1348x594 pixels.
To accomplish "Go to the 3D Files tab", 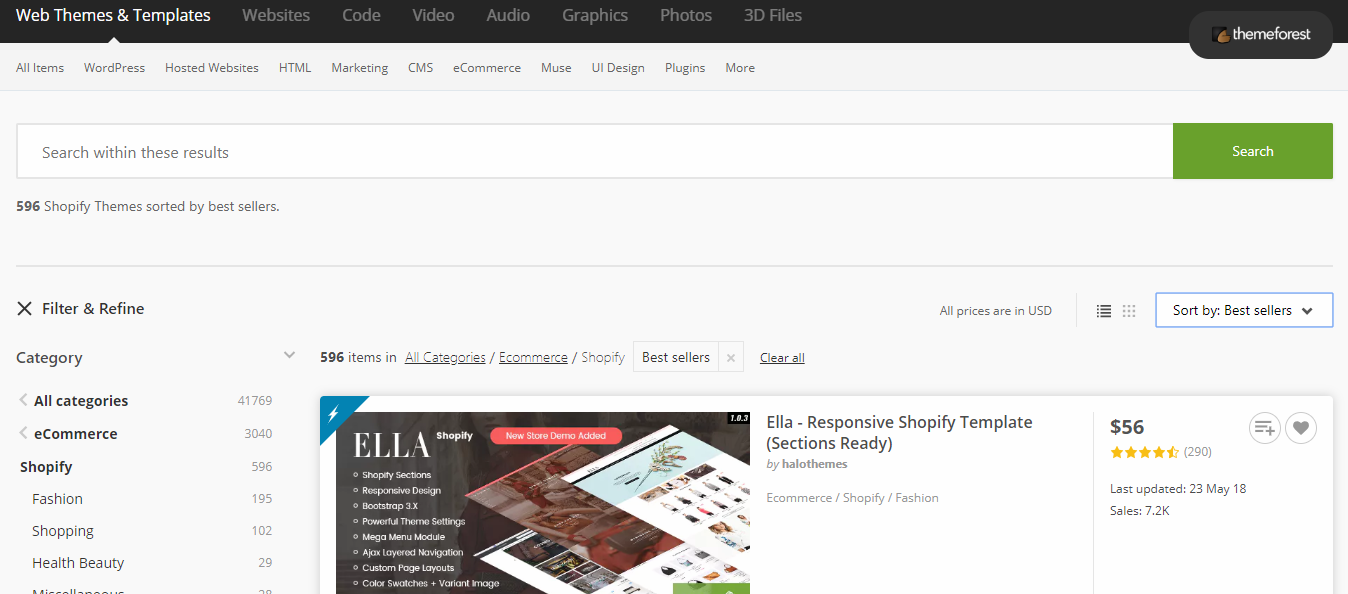I will 773,15.
